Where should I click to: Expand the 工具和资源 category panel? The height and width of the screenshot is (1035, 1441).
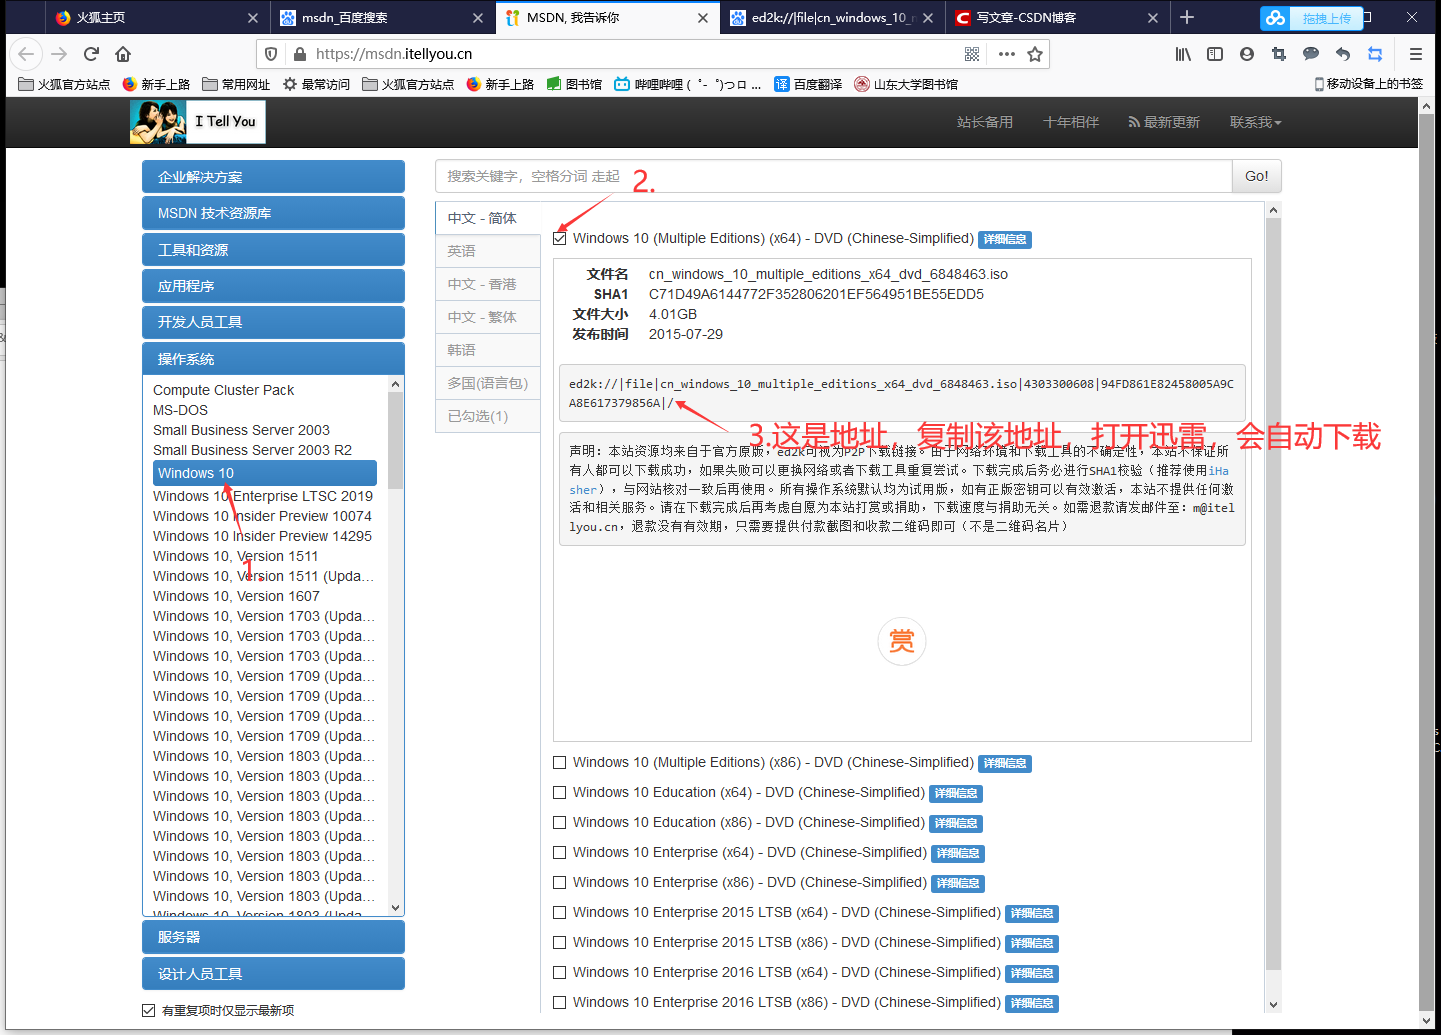tap(273, 250)
